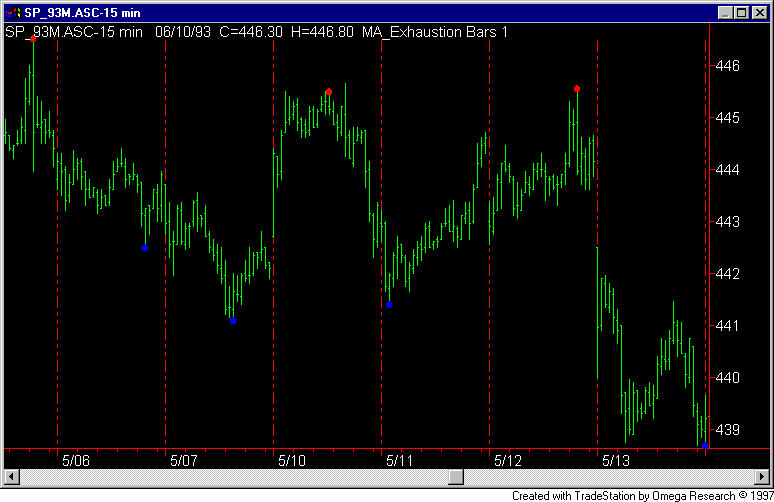Click the 445 price axis label
Viewport: 774px width, 502px height.
click(x=728, y=118)
